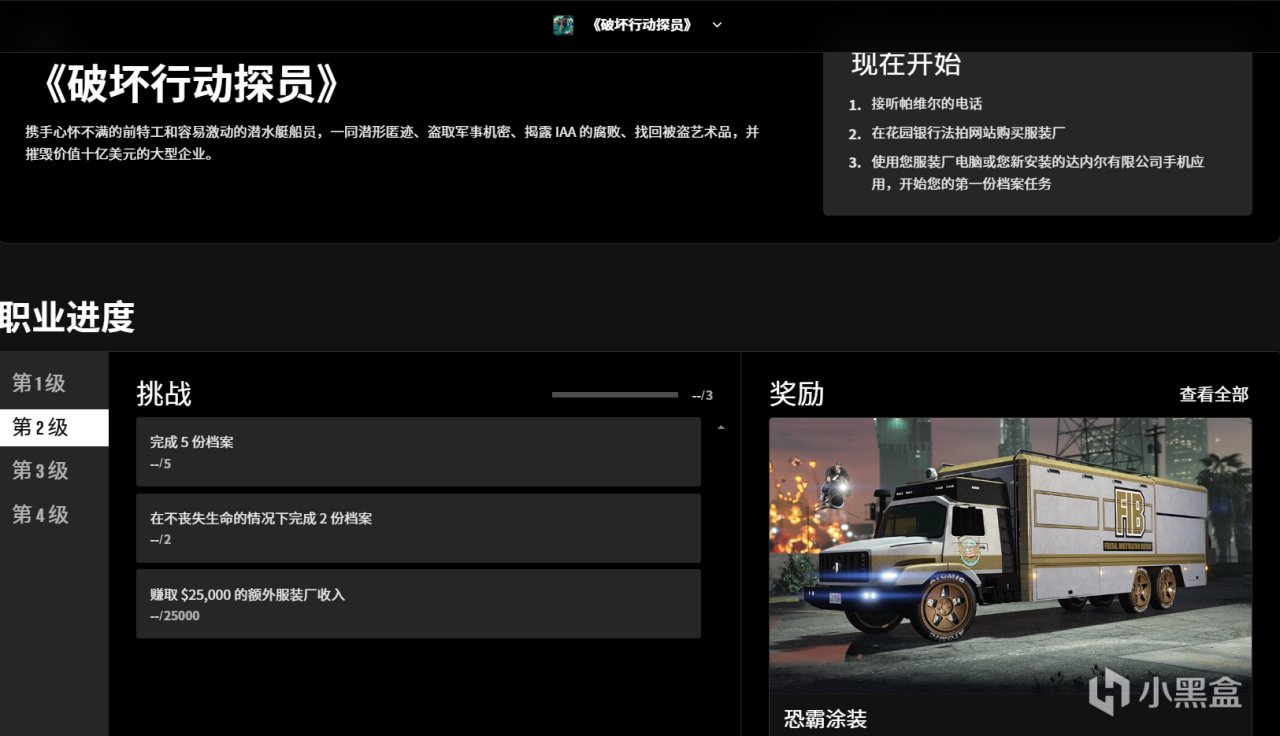Select the 第4级 level tab
1280x736 pixels.
pos(40,515)
